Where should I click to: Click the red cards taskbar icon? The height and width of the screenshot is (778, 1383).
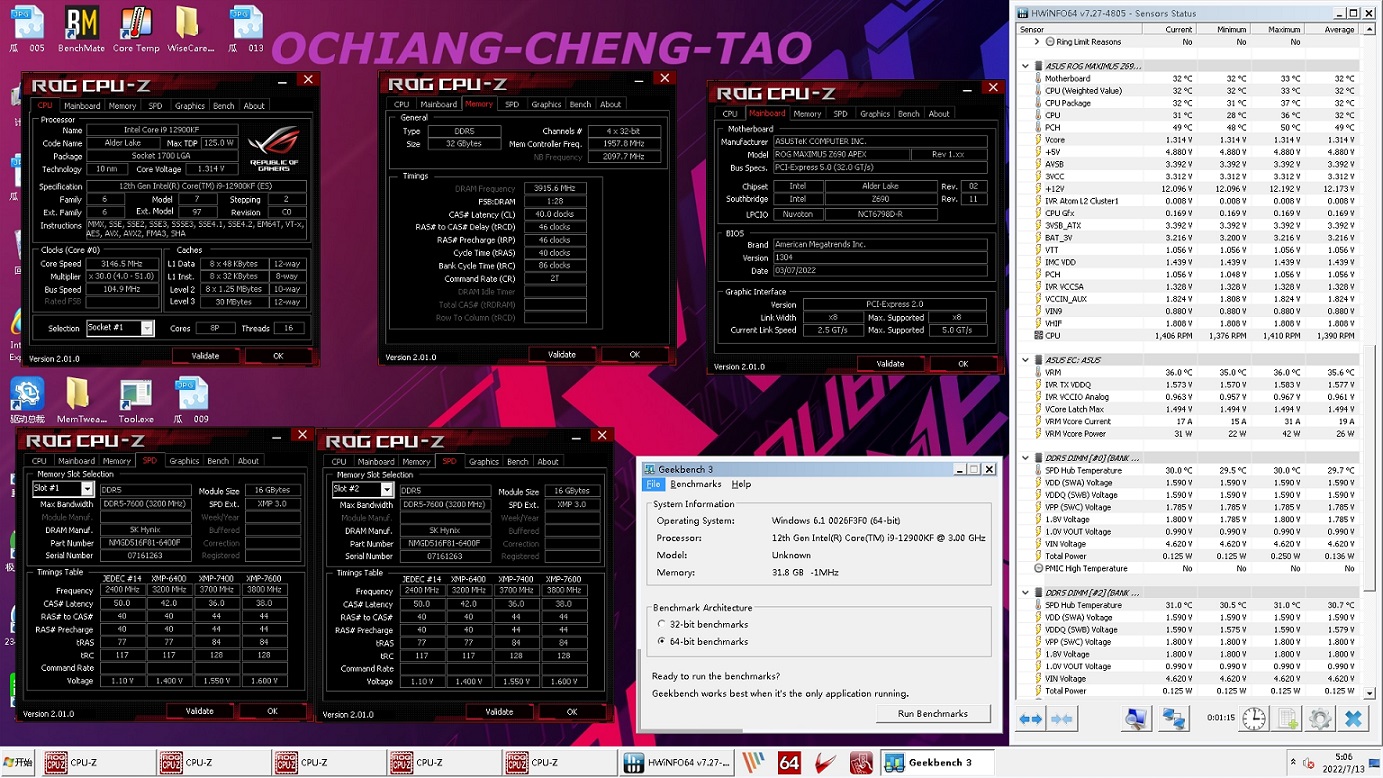[860, 763]
